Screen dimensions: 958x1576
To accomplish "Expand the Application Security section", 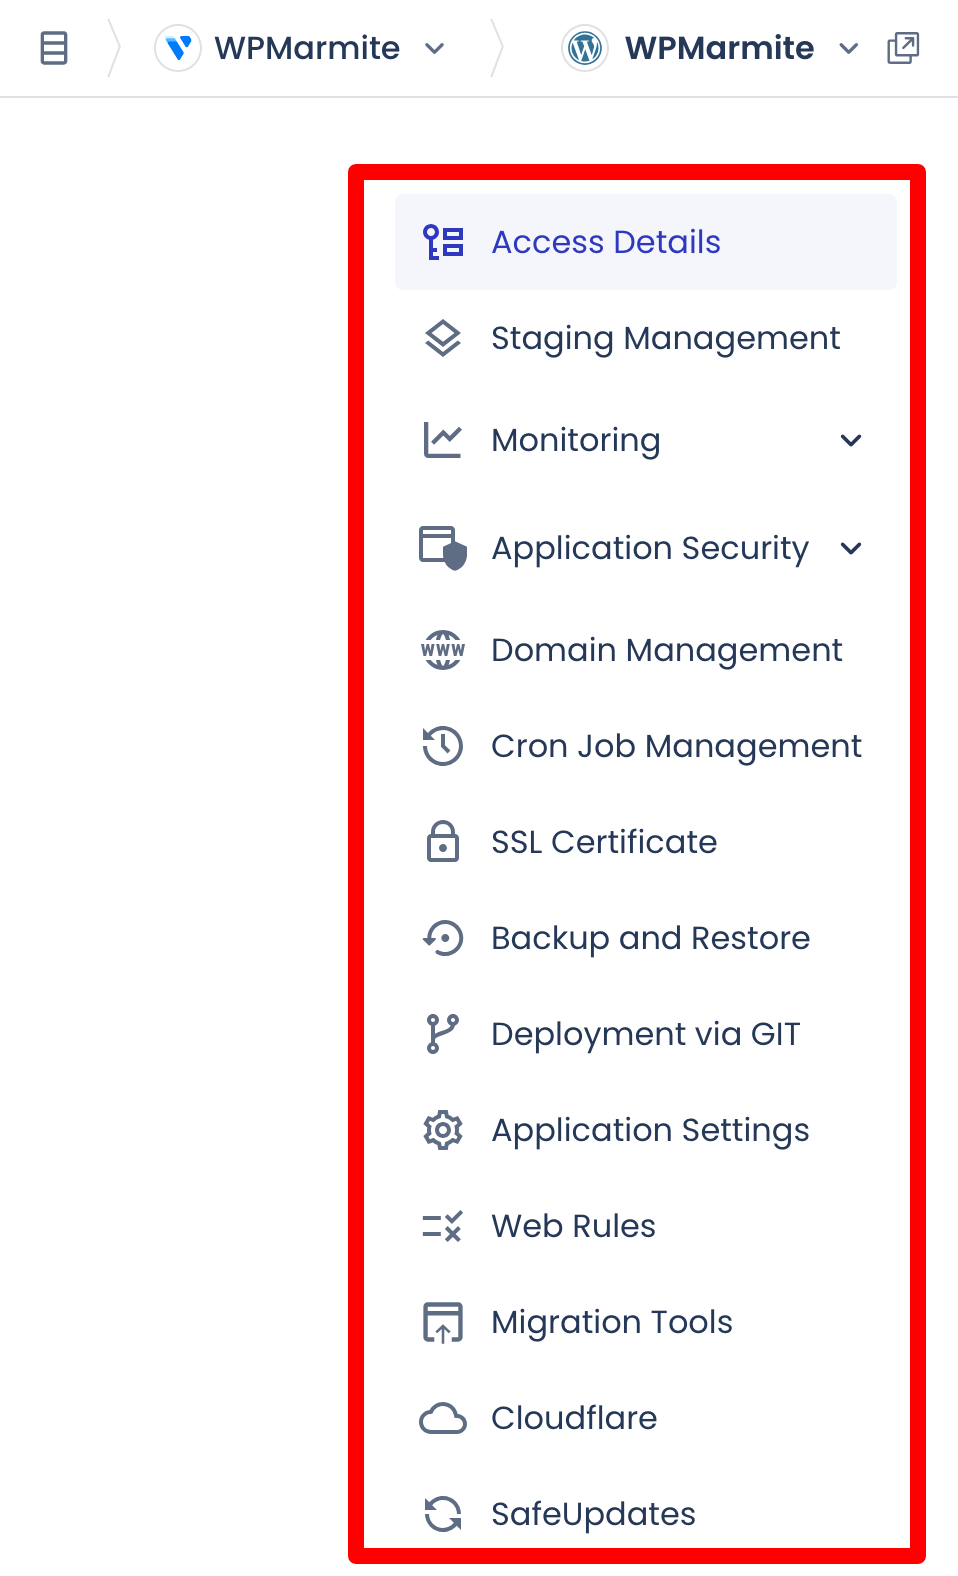I will (x=851, y=548).
